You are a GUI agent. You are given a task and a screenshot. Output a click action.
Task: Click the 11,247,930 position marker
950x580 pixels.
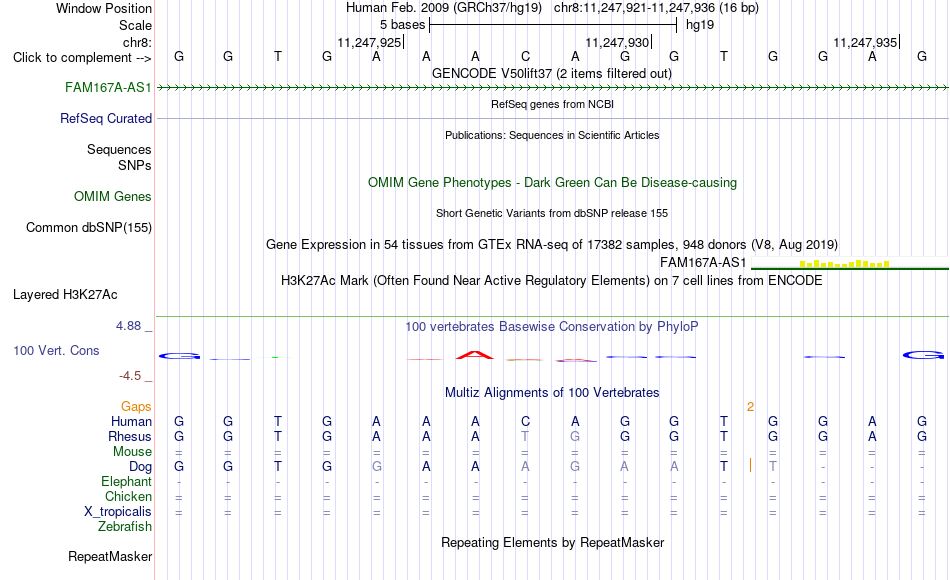coord(617,42)
